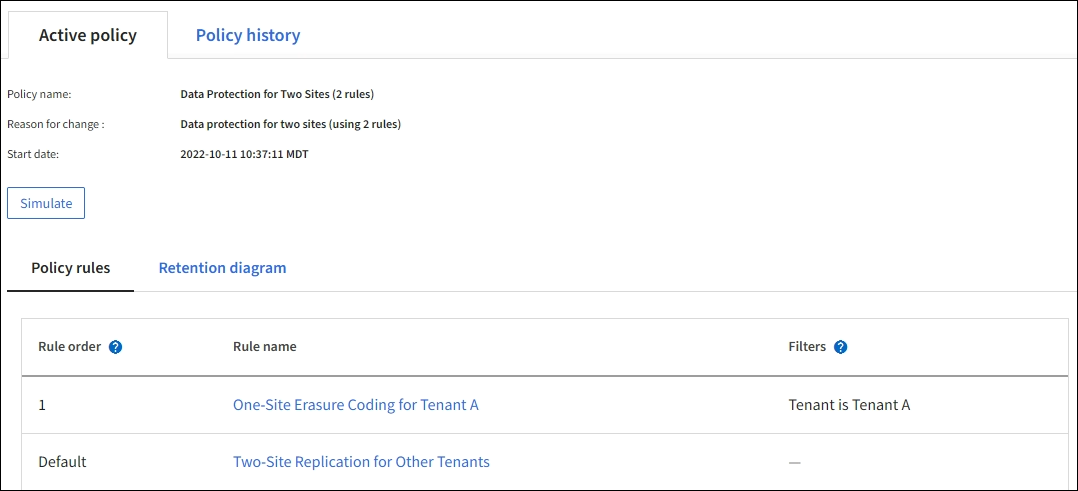Click the Filters column header text
The height and width of the screenshot is (491, 1078).
[x=807, y=347]
